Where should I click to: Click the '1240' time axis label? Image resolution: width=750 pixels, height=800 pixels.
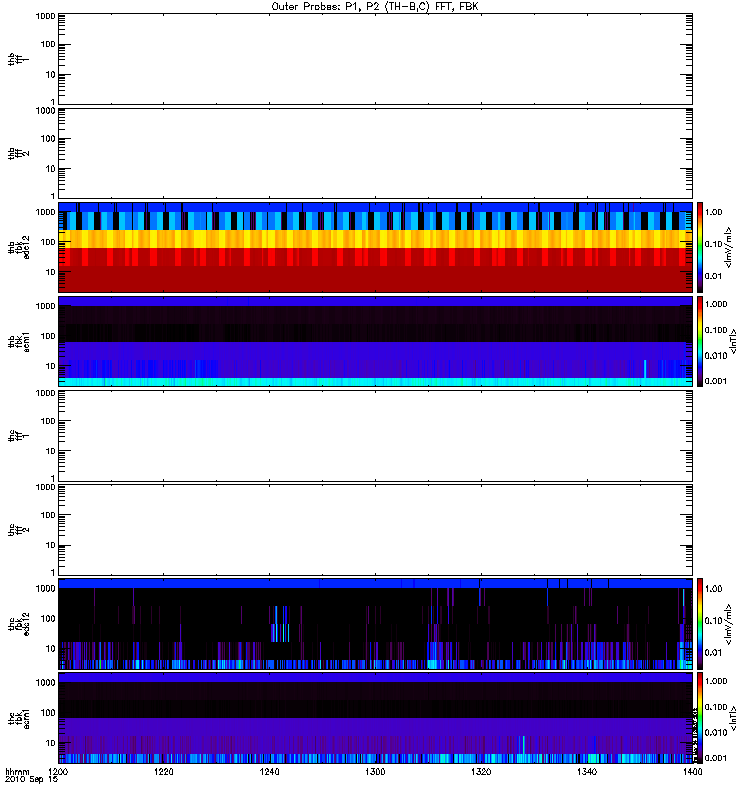pyautogui.click(x=269, y=772)
